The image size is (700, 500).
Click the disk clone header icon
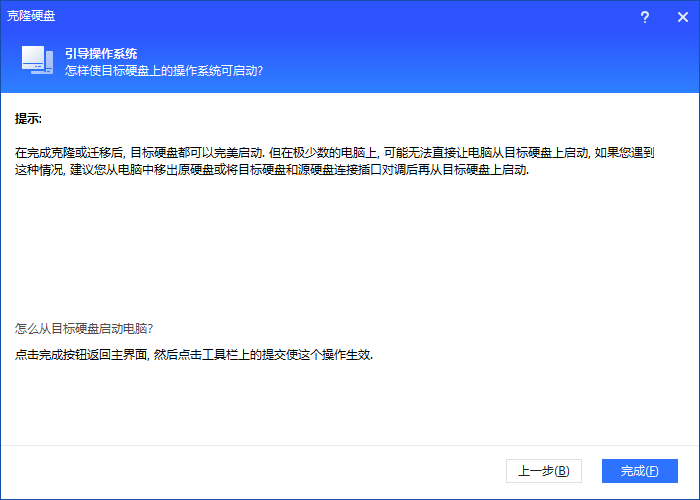pos(38,60)
